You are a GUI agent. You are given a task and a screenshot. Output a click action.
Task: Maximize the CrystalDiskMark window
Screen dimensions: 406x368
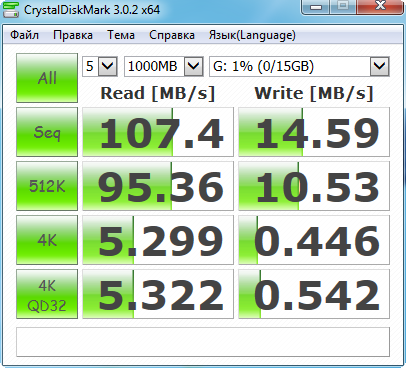[343, 7]
